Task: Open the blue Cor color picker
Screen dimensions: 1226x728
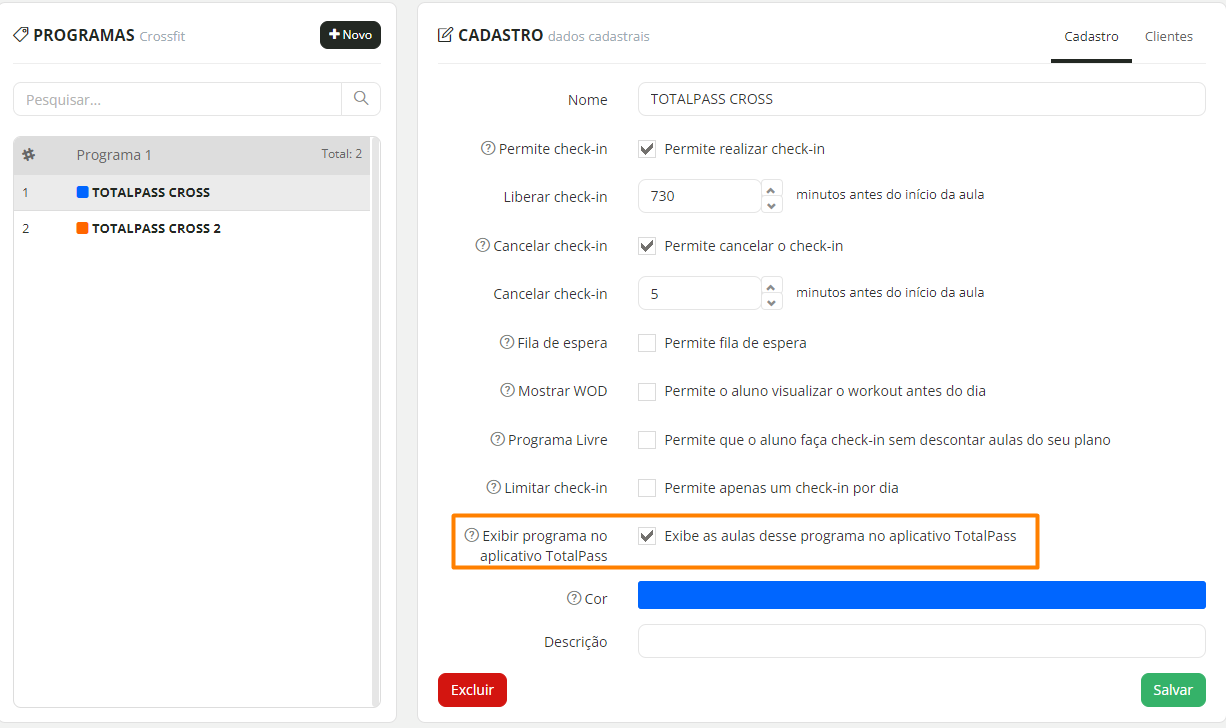Action: pos(922,595)
